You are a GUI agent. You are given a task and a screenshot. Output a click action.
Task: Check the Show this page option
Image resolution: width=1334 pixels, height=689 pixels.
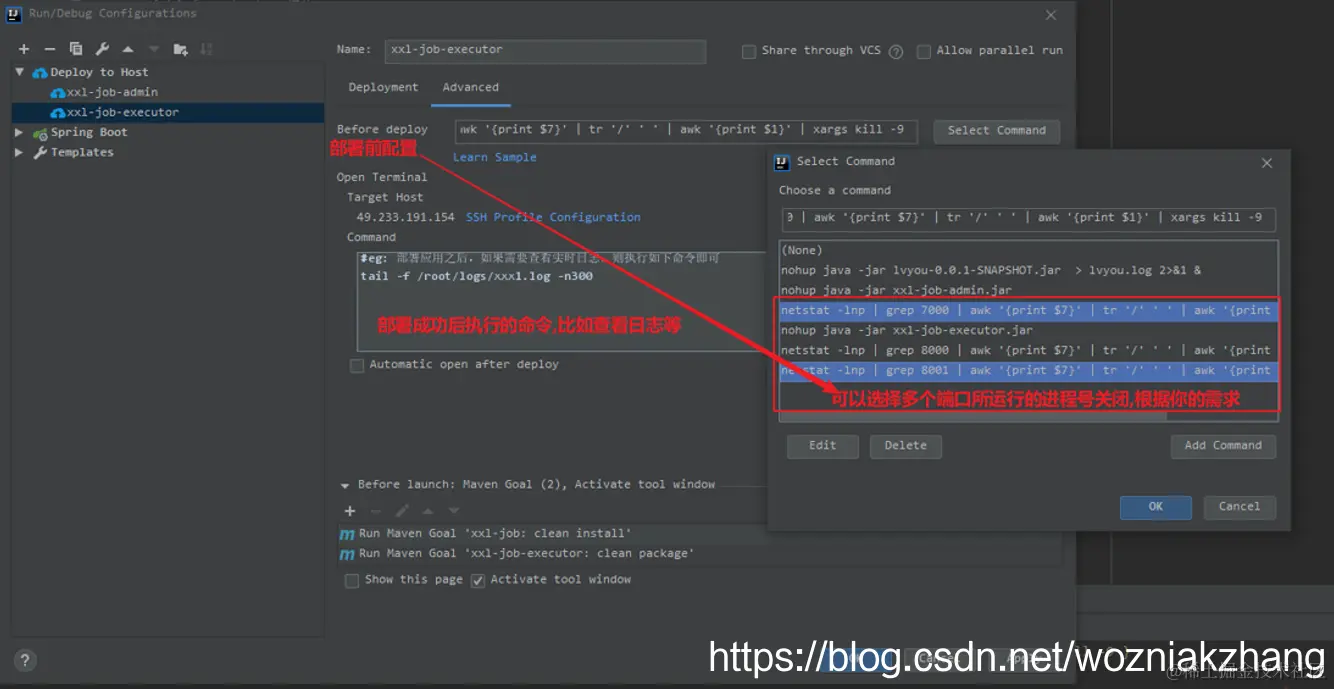(352, 580)
